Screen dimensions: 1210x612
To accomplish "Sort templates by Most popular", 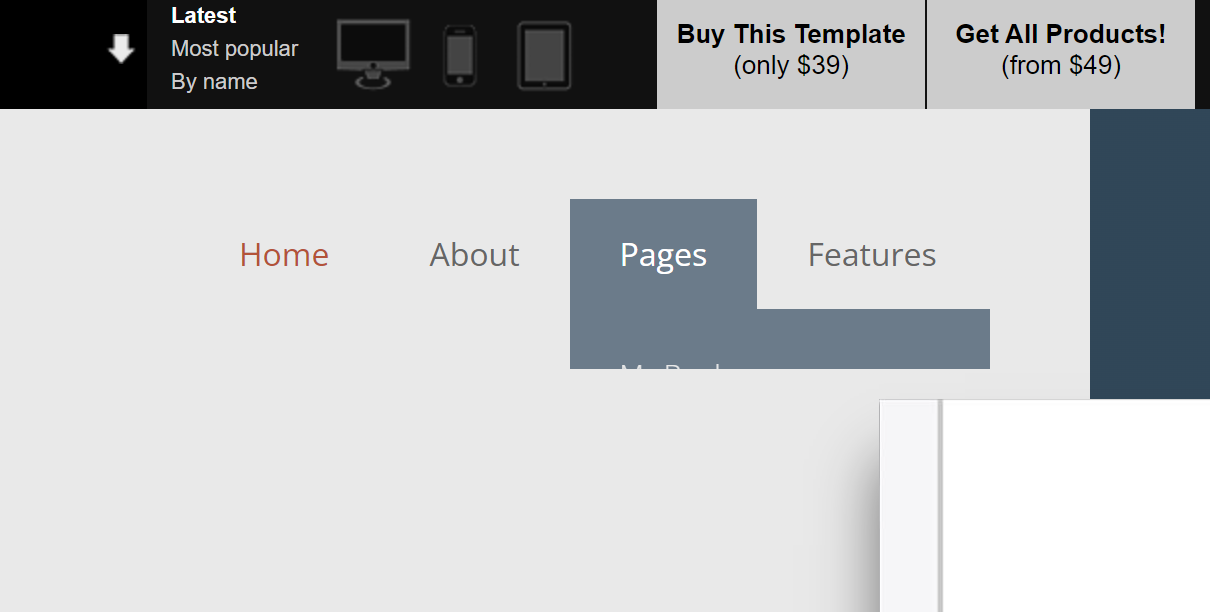I will tap(235, 49).
